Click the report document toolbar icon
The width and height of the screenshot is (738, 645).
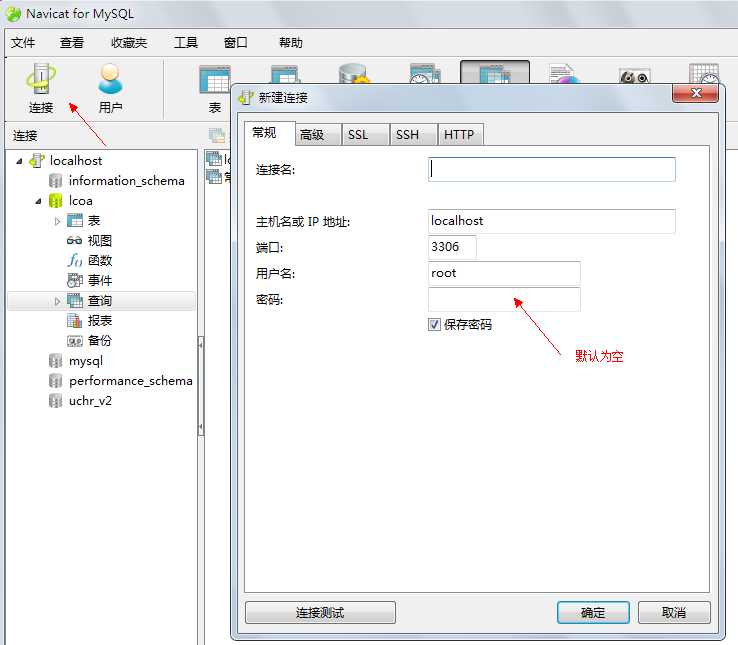click(x=563, y=73)
